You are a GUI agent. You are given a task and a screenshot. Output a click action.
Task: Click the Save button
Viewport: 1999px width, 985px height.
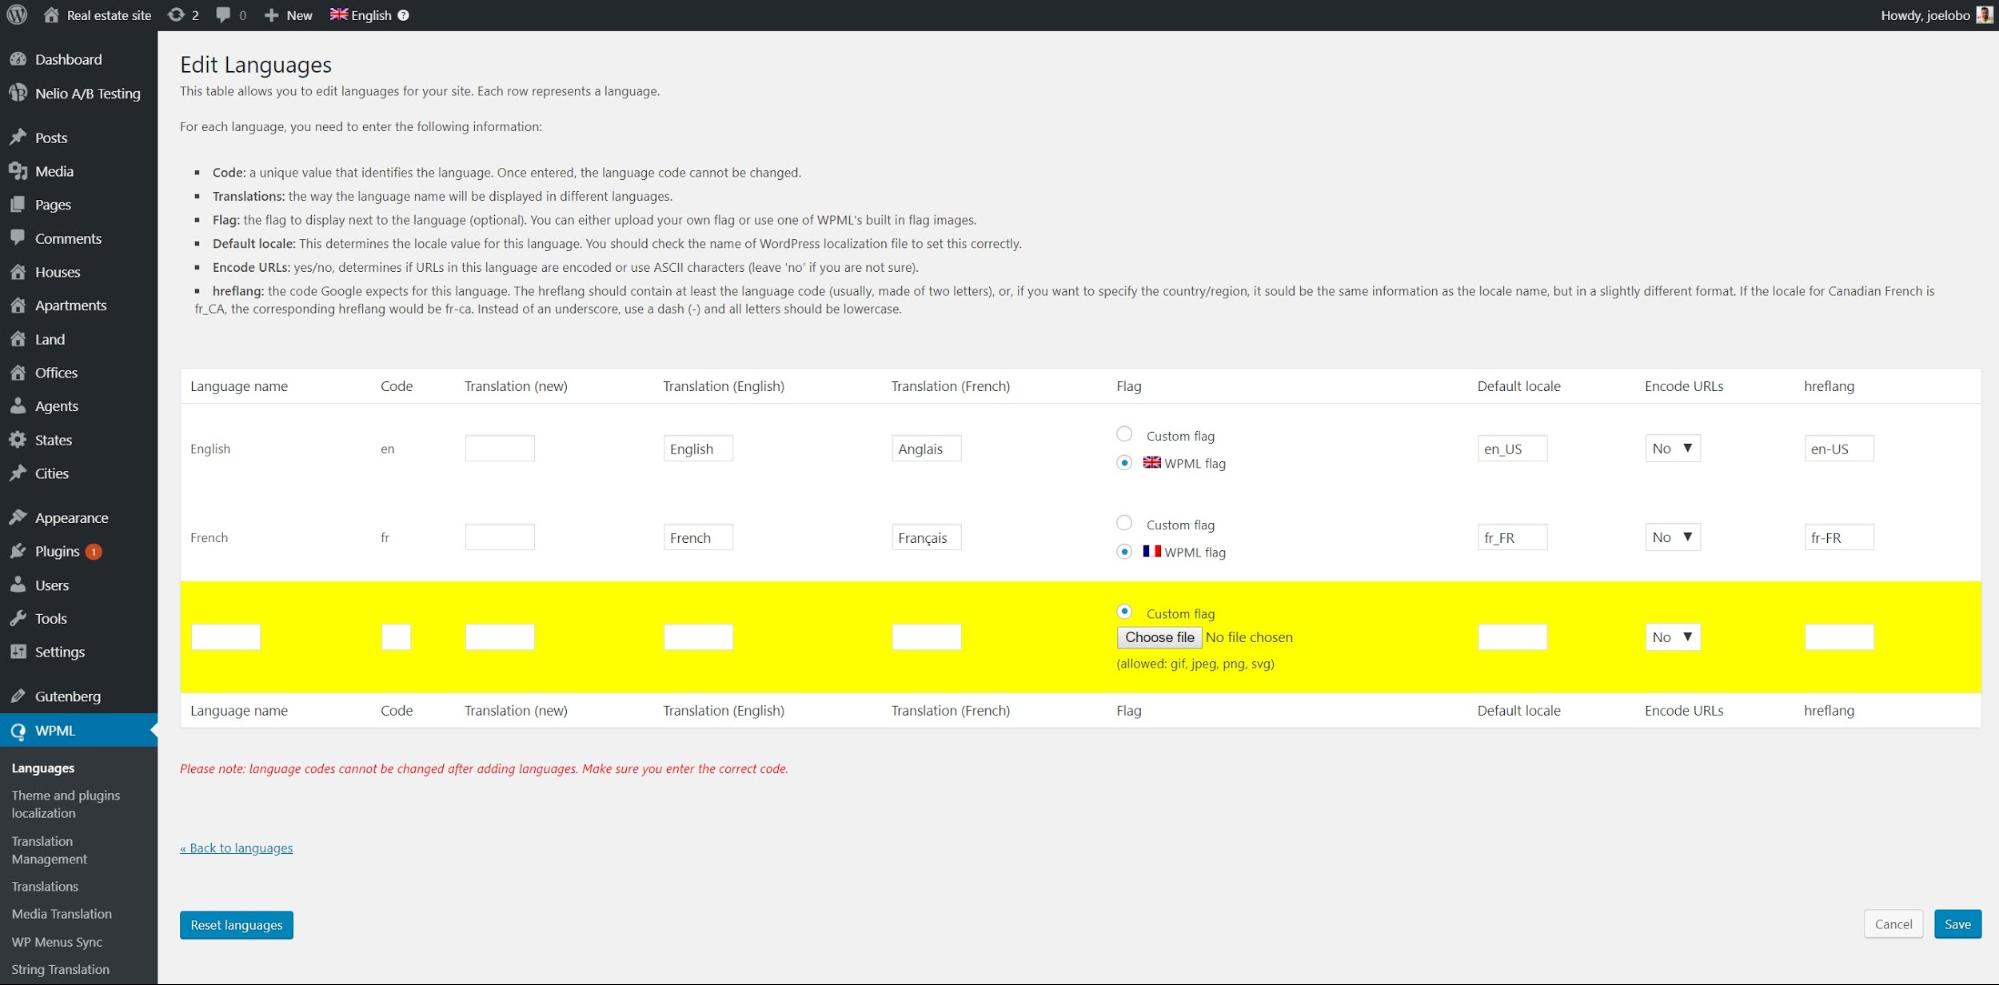(1957, 924)
